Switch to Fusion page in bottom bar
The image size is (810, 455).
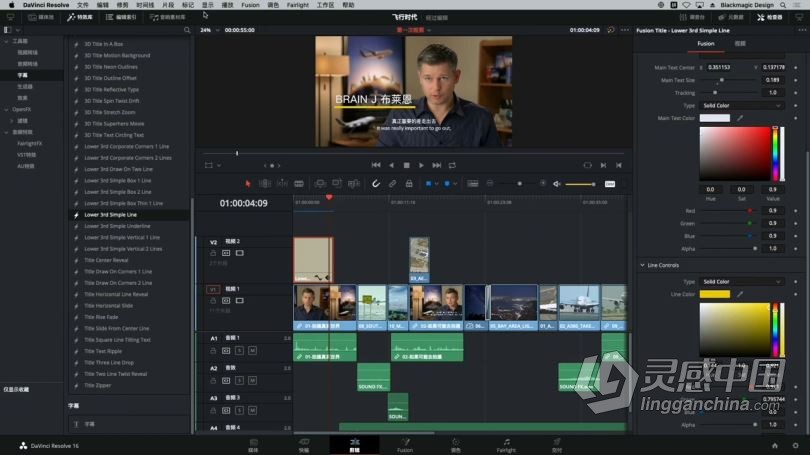[x=405, y=445]
